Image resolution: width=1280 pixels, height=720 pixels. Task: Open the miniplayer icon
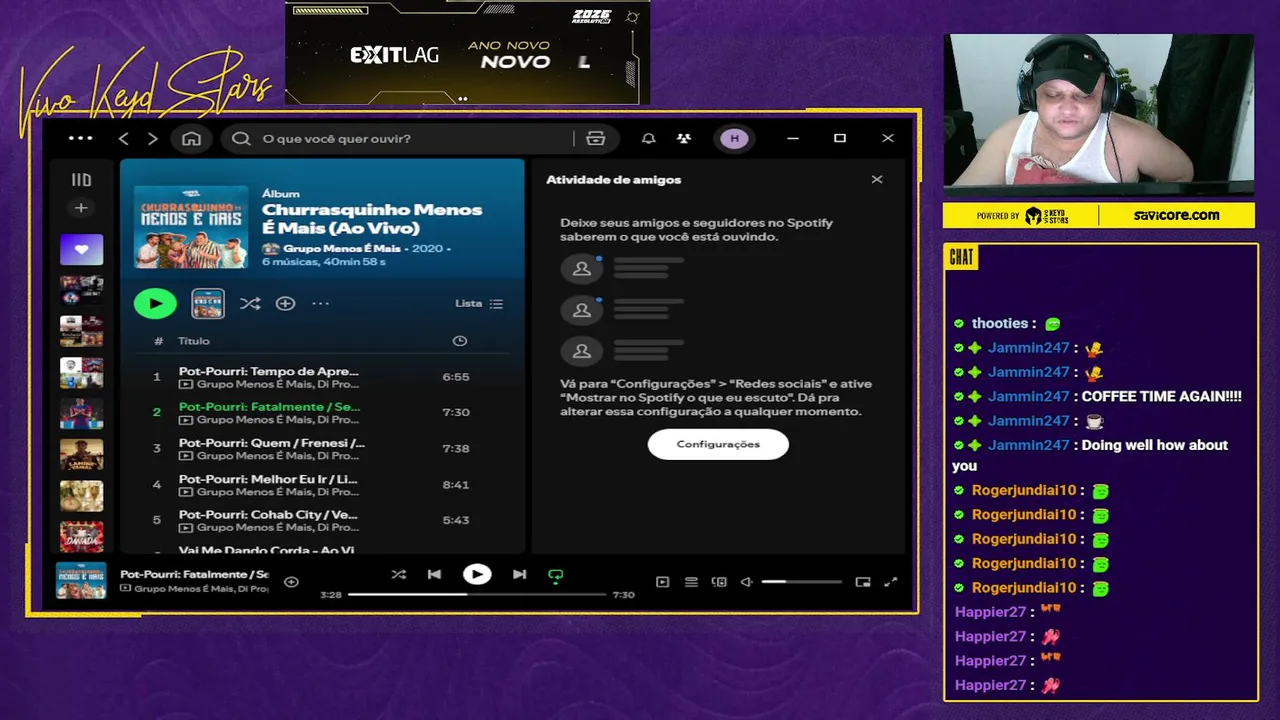(863, 581)
